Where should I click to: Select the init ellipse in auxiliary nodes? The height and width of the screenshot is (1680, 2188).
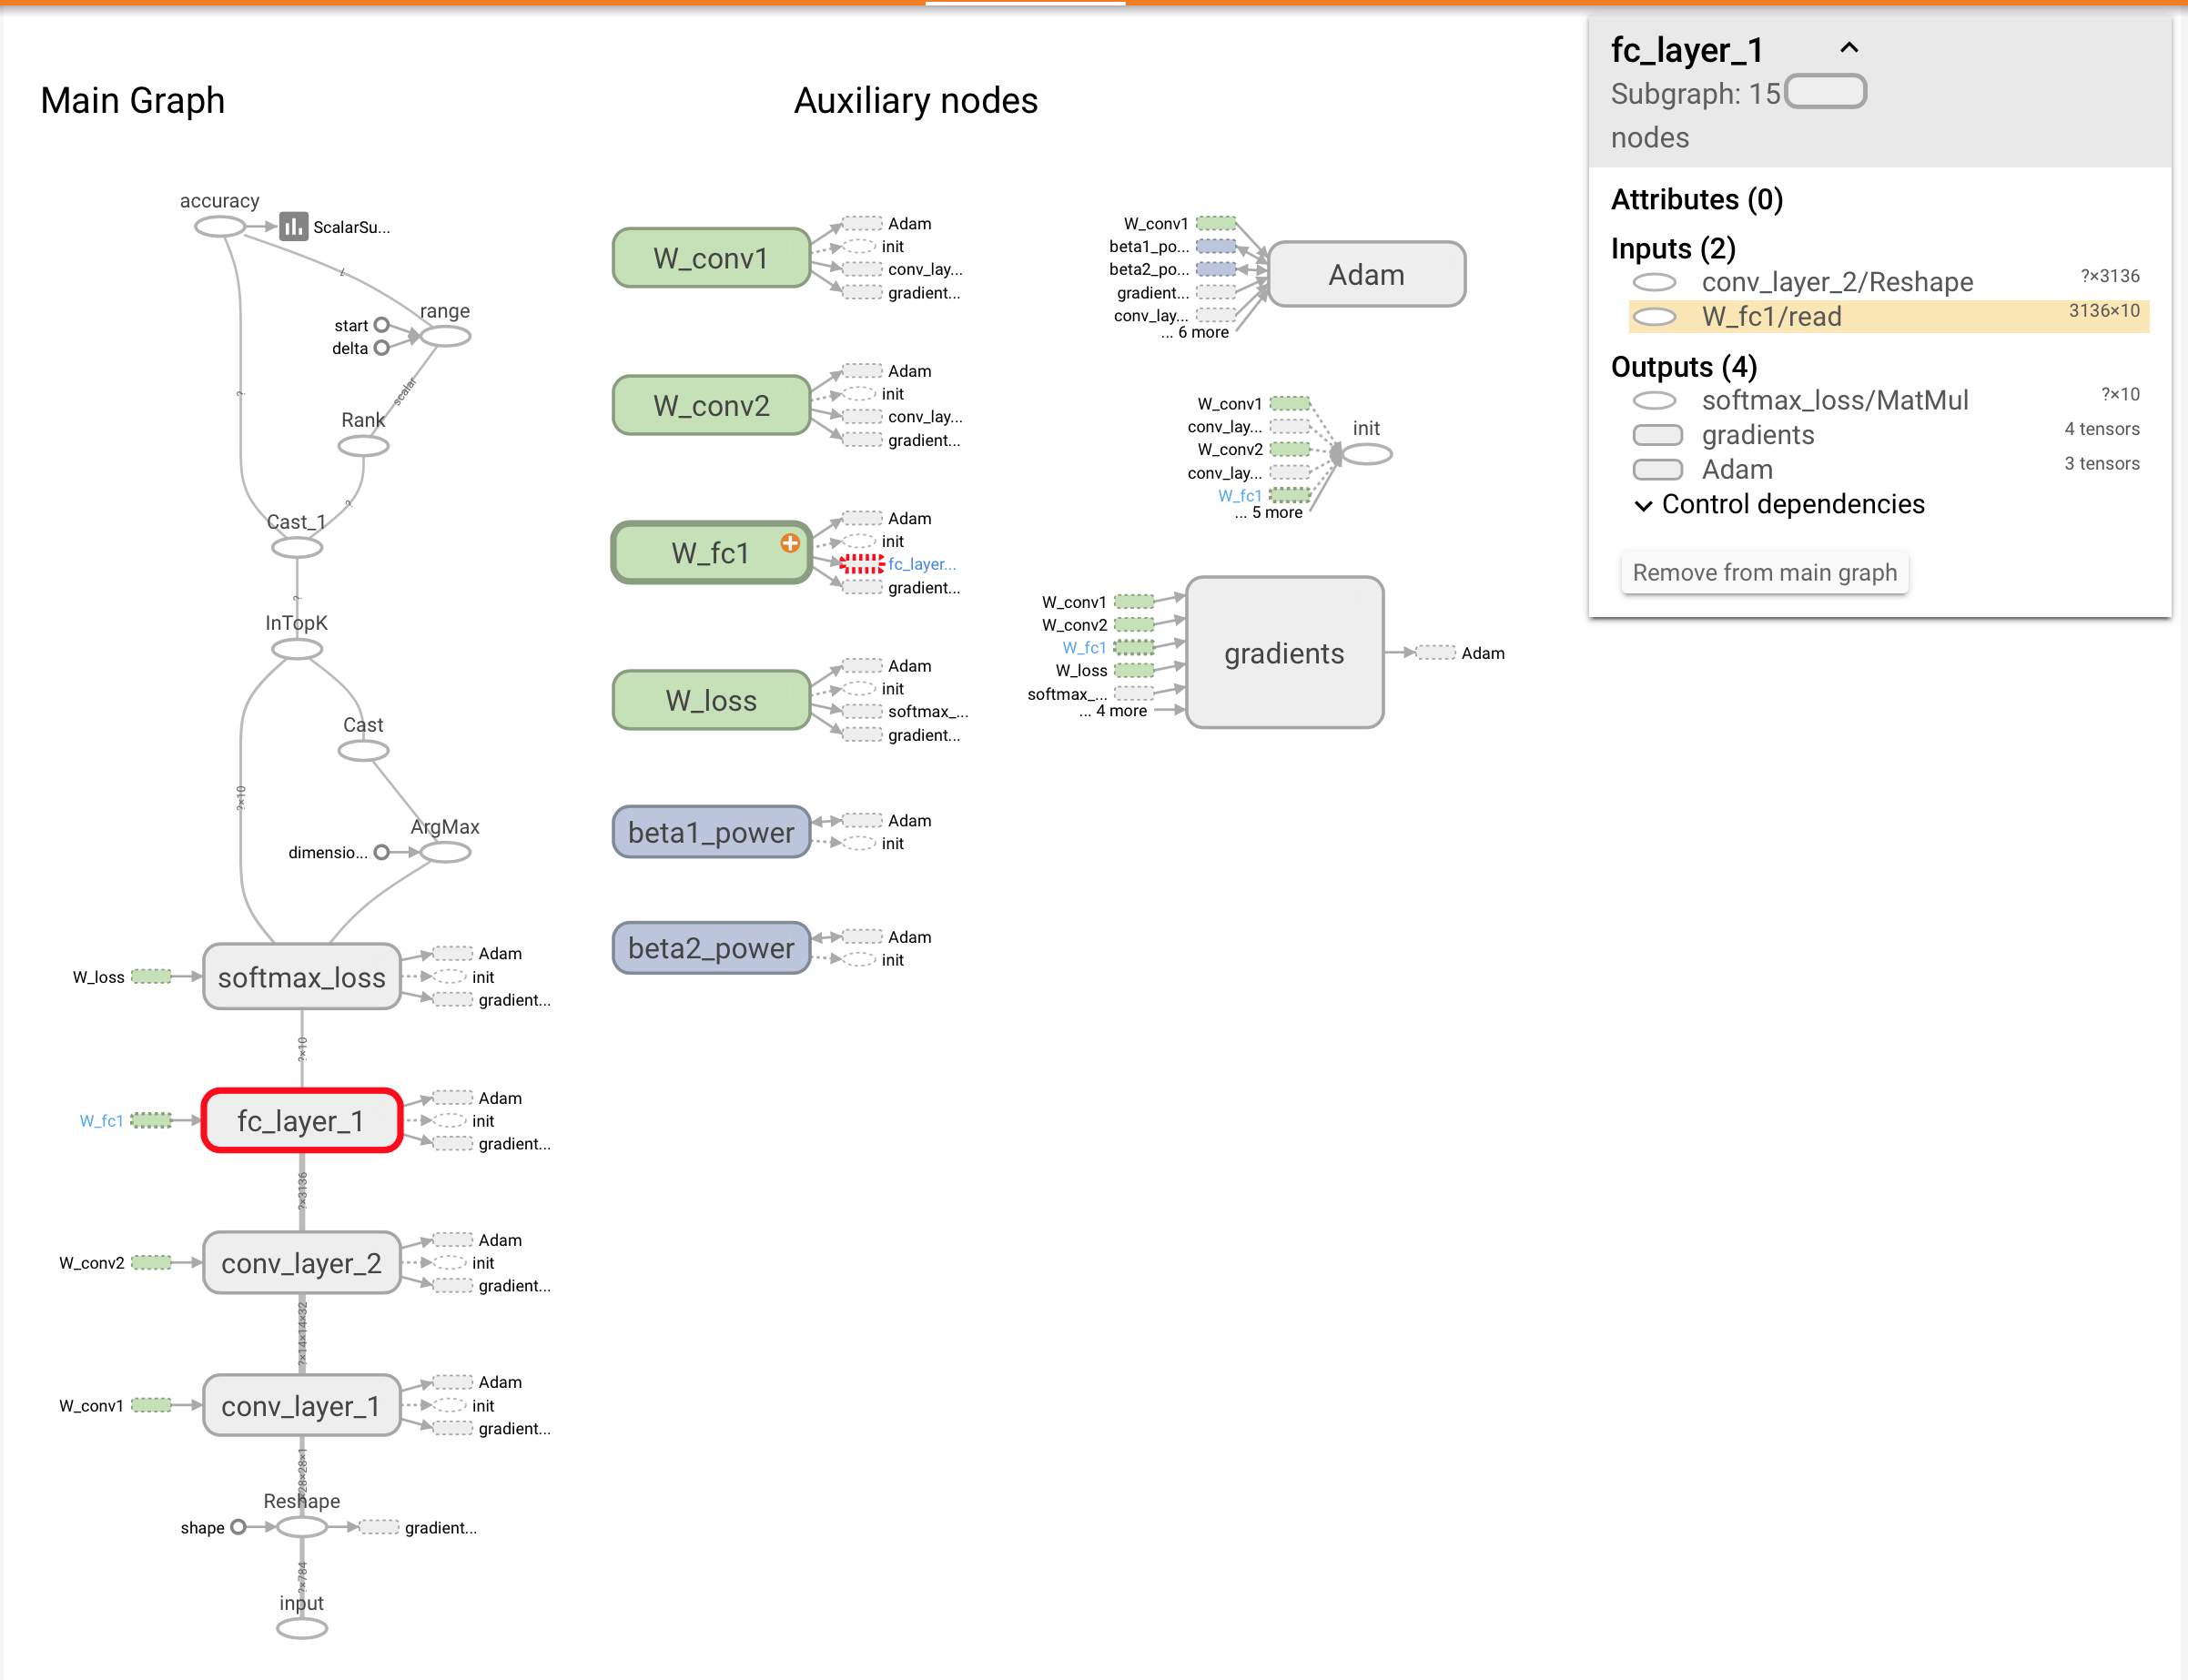point(1366,454)
